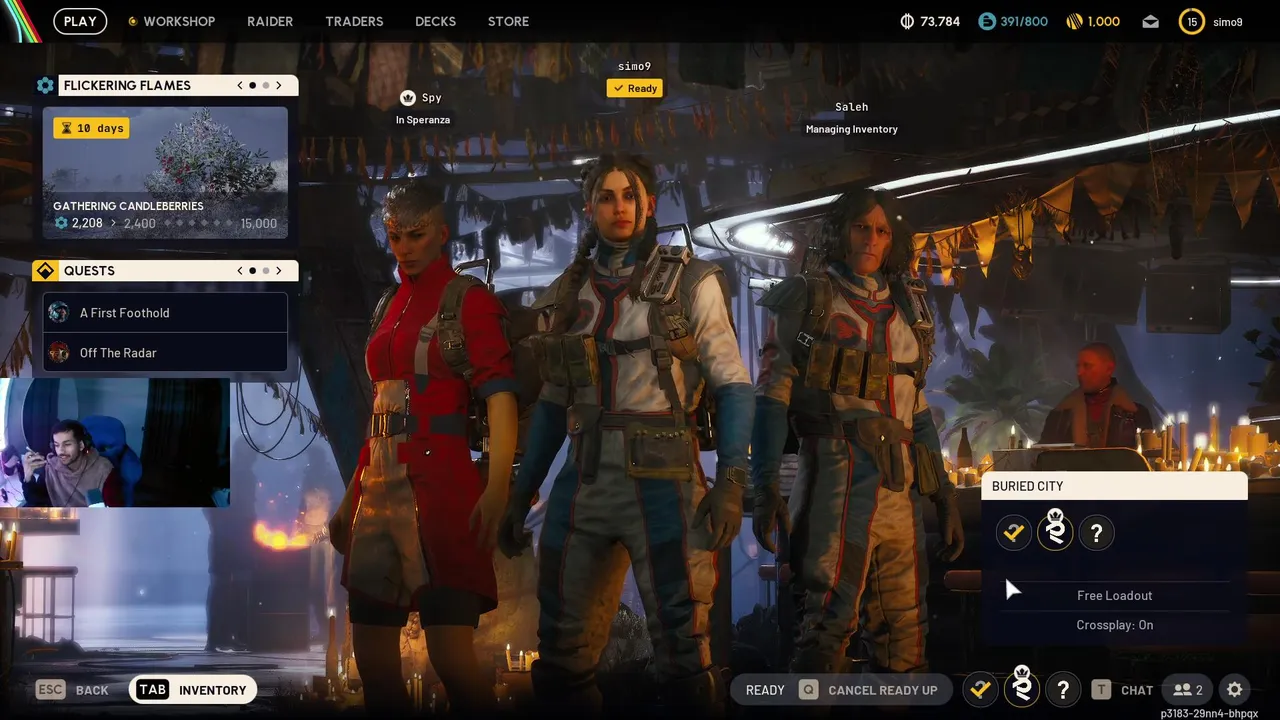Viewport: 1280px width, 720px height.
Task: Click the blue currency icon beside 391/800
Action: (x=987, y=21)
